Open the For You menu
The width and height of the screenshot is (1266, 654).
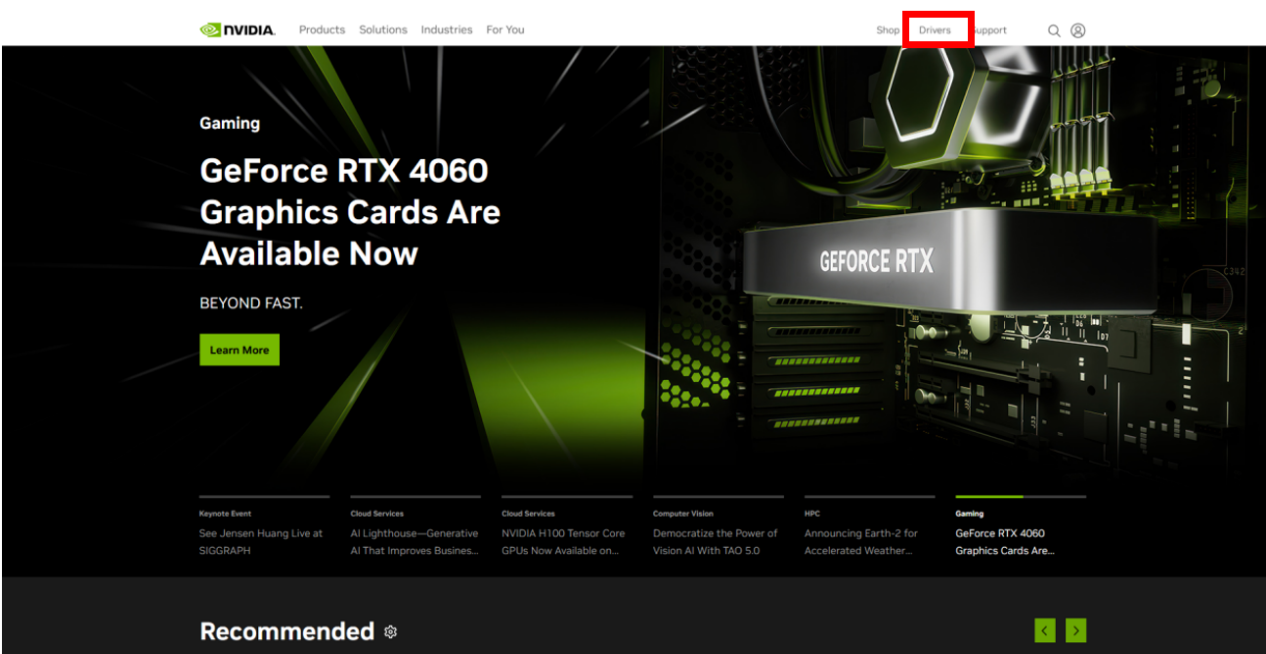point(505,30)
